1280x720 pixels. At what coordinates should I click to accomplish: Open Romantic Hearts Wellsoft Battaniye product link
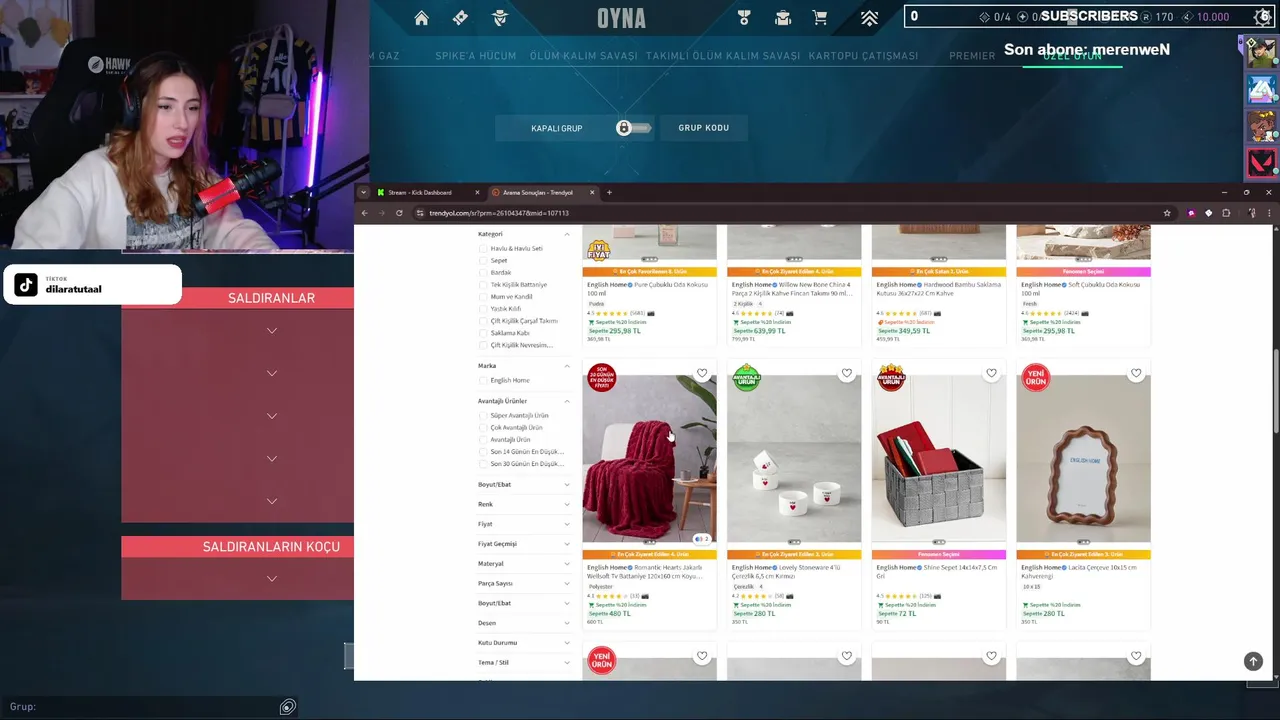click(x=645, y=571)
